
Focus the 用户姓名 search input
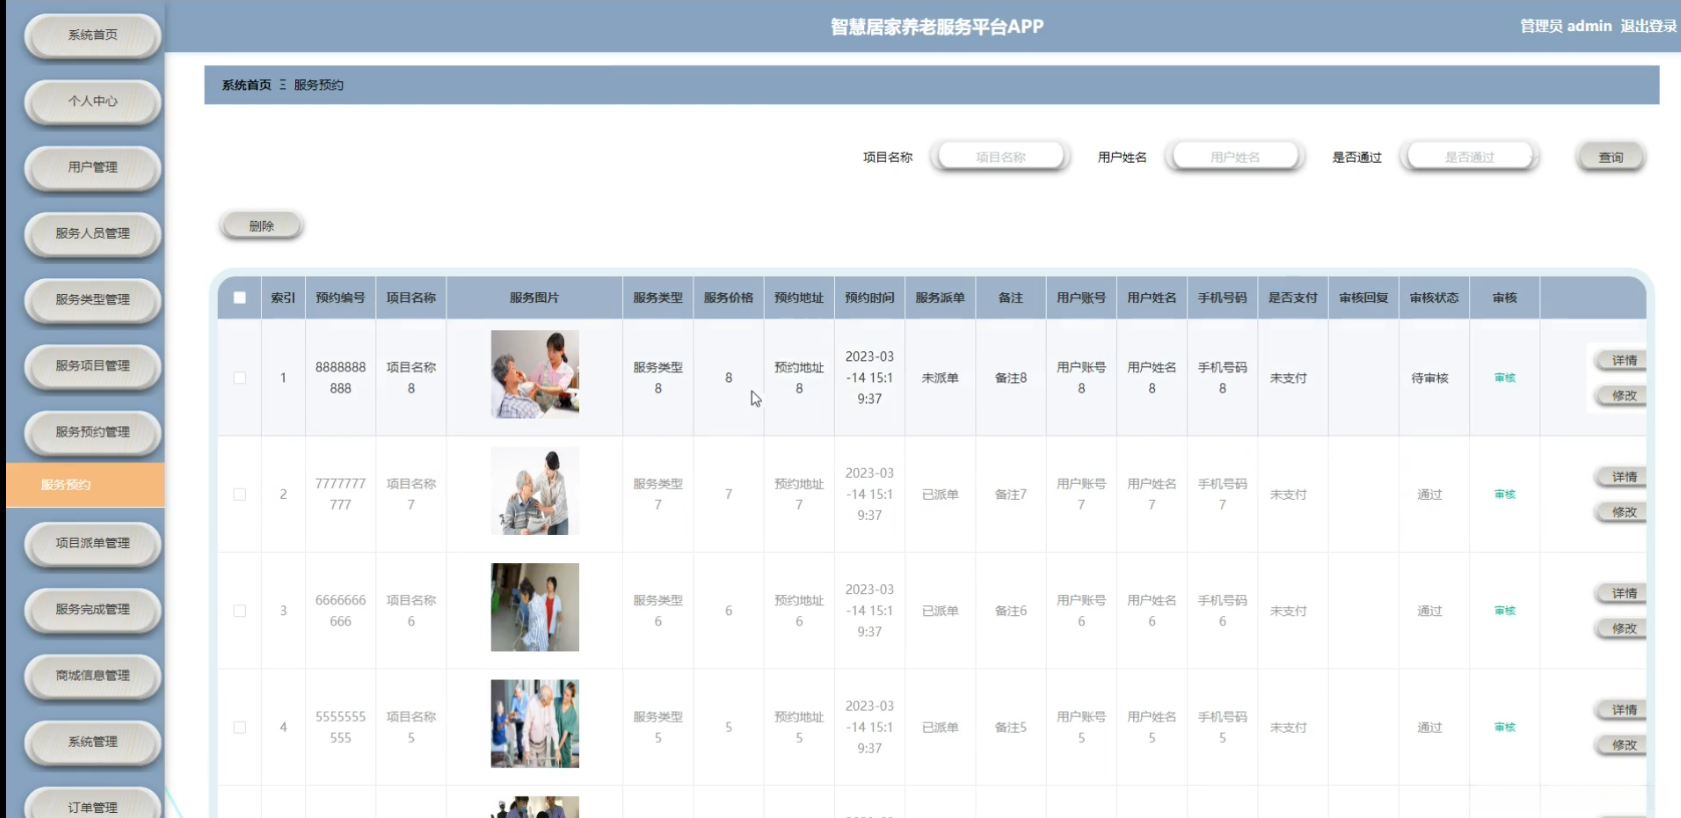pyautogui.click(x=1235, y=157)
